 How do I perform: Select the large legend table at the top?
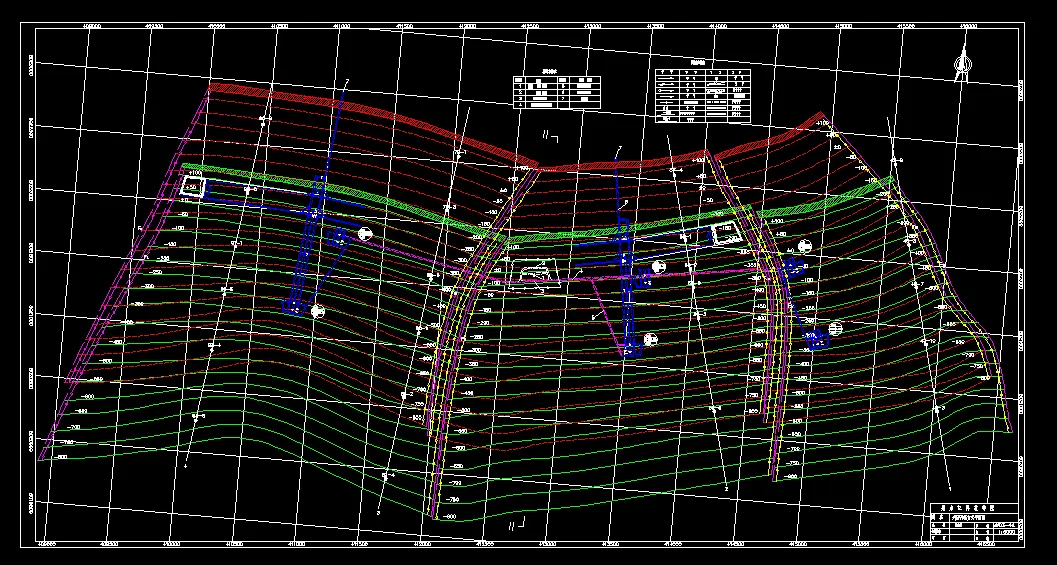tap(702, 94)
